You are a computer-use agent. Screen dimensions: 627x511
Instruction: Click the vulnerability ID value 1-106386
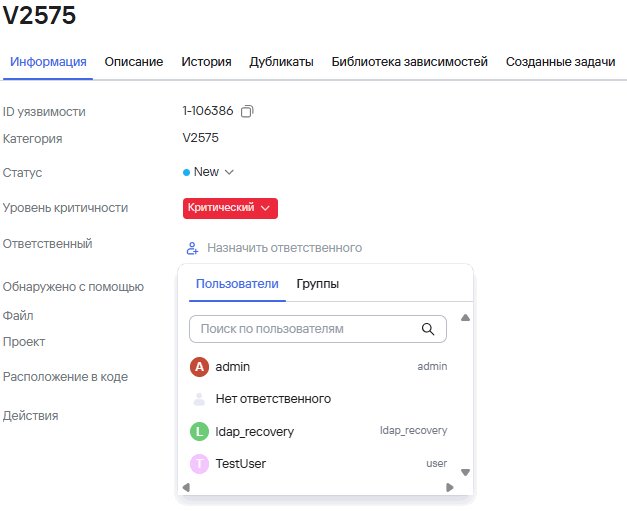coord(208,111)
